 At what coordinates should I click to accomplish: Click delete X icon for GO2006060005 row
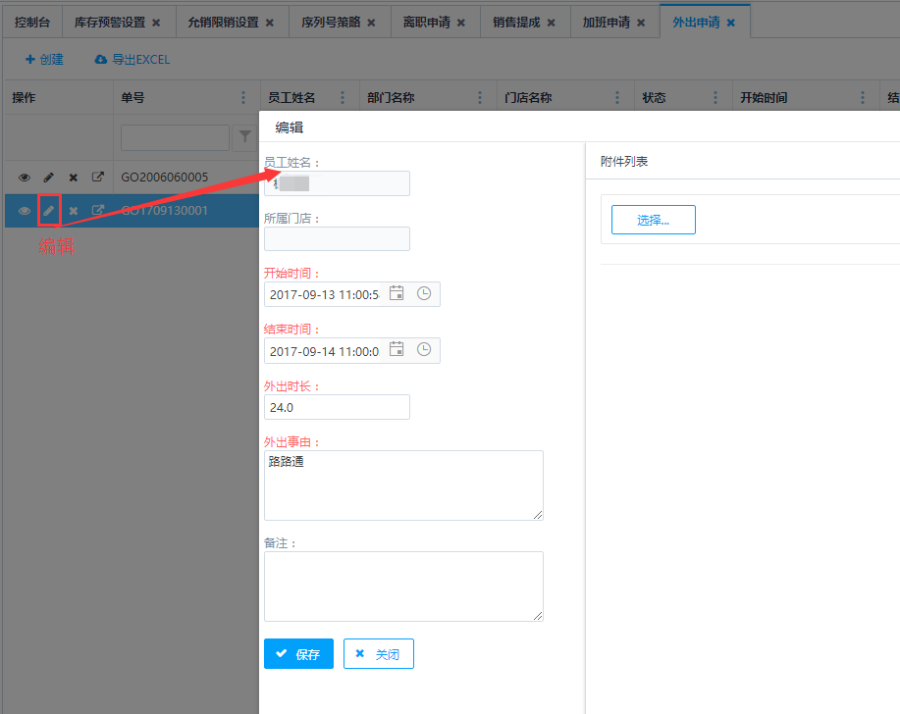click(x=73, y=177)
